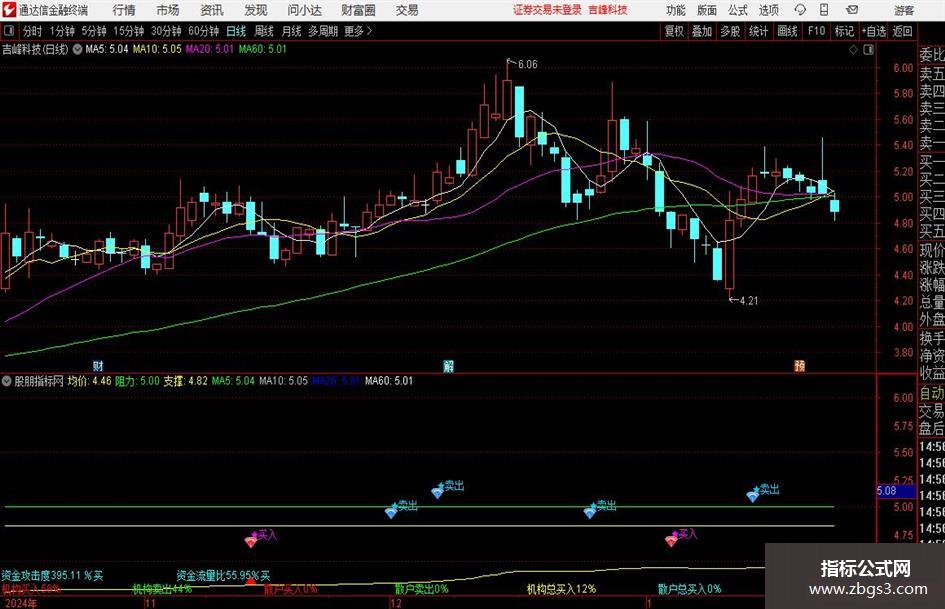Click the 标记 toolbar button
The width and height of the screenshot is (945, 609).
point(844,31)
